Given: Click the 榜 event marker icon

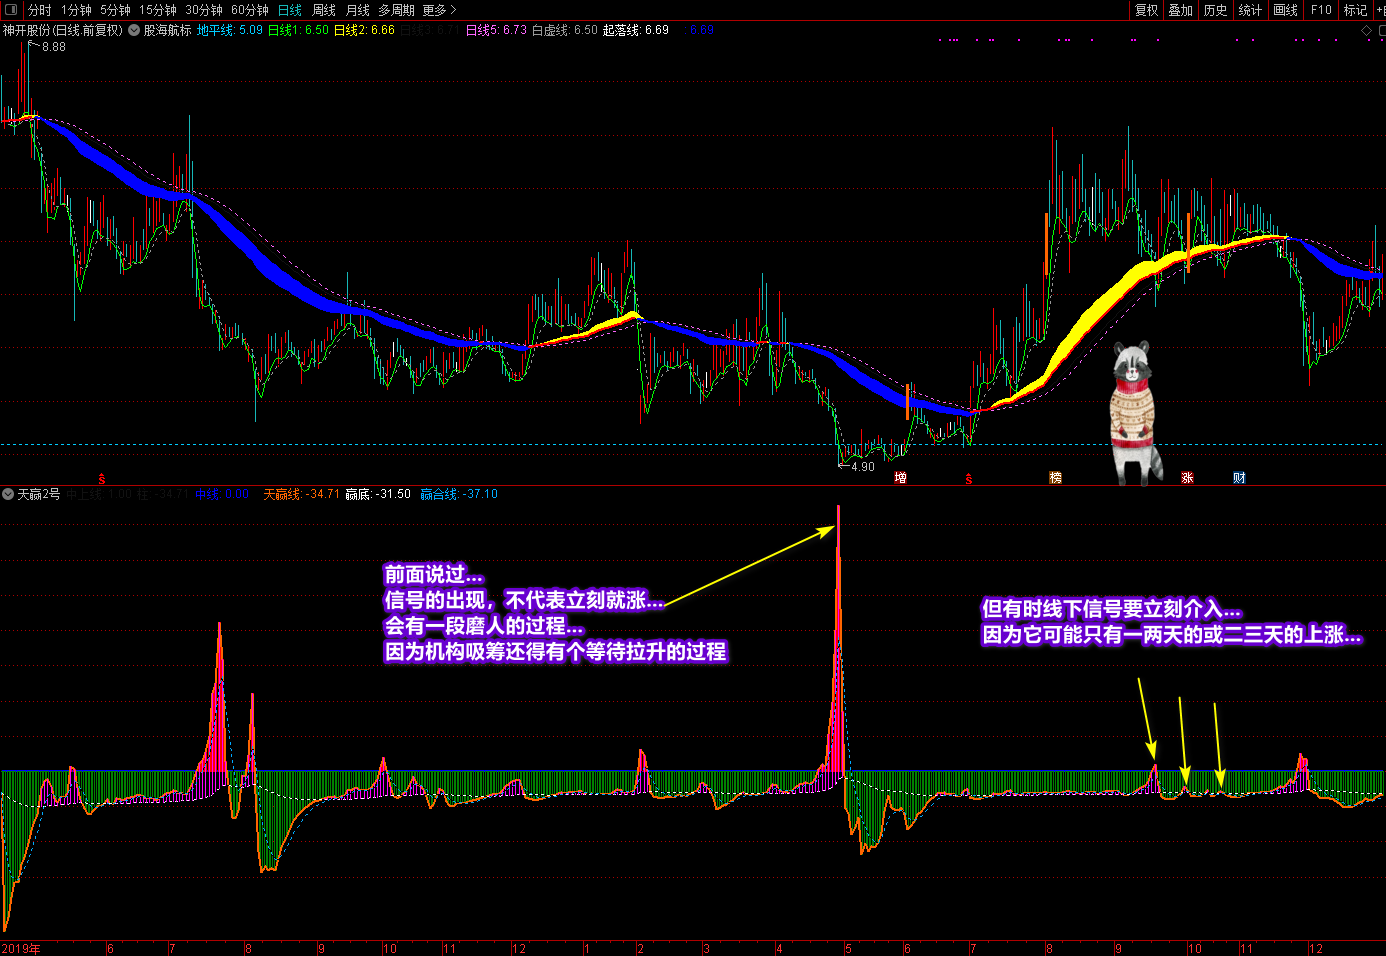Looking at the screenshot, I should pos(1055,478).
